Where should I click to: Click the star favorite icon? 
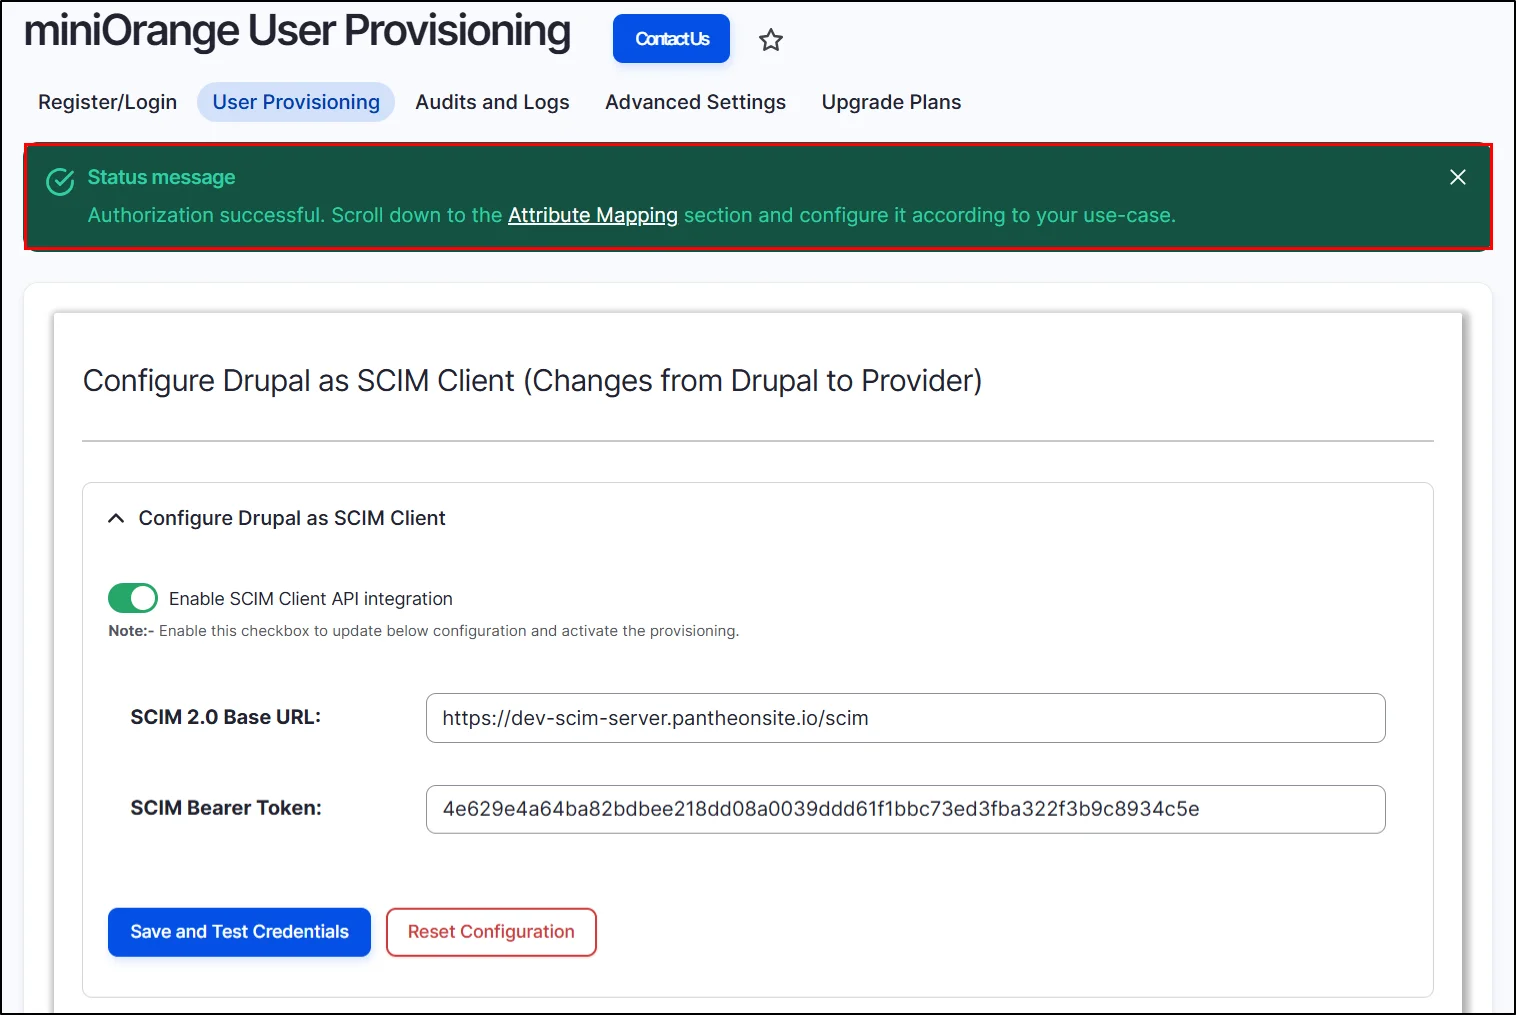770,40
